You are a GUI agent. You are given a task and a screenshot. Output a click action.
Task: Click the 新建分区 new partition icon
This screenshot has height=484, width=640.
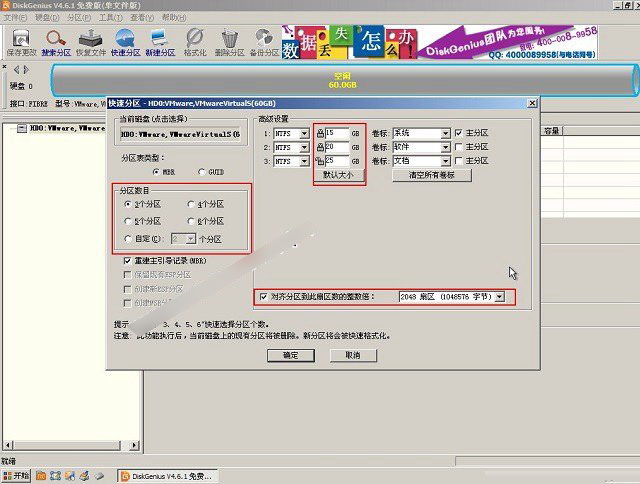pyautogui.click(x=160, y=43)
